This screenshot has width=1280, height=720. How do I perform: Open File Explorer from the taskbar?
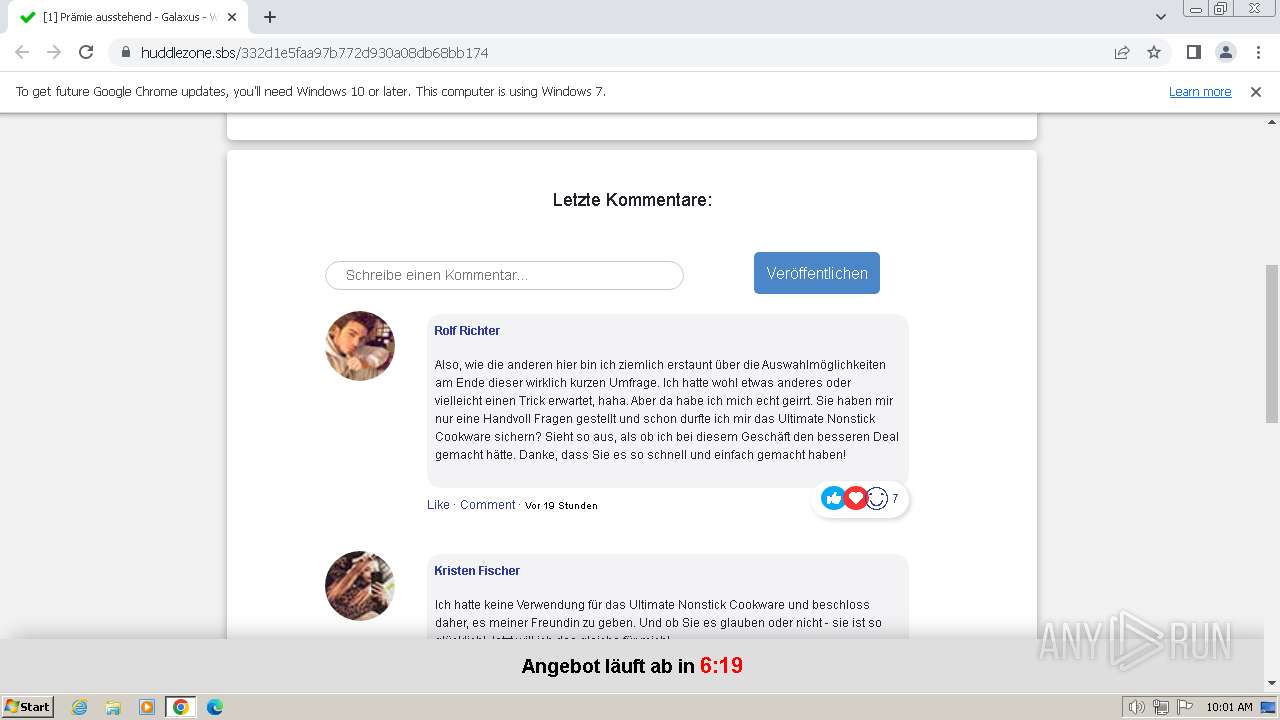pos(113,707)
